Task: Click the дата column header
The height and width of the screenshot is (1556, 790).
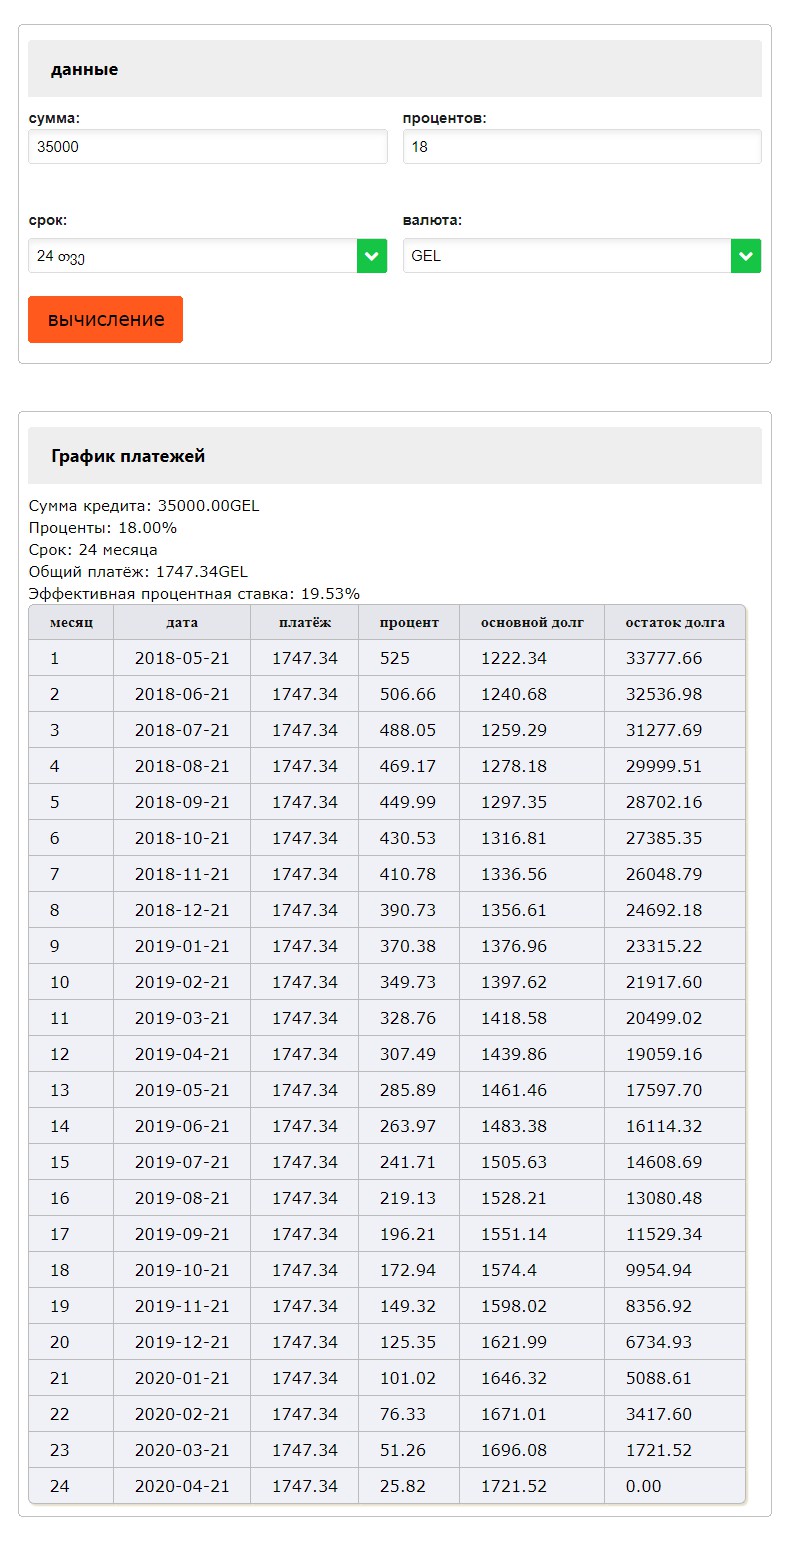Action: [182, 622]
